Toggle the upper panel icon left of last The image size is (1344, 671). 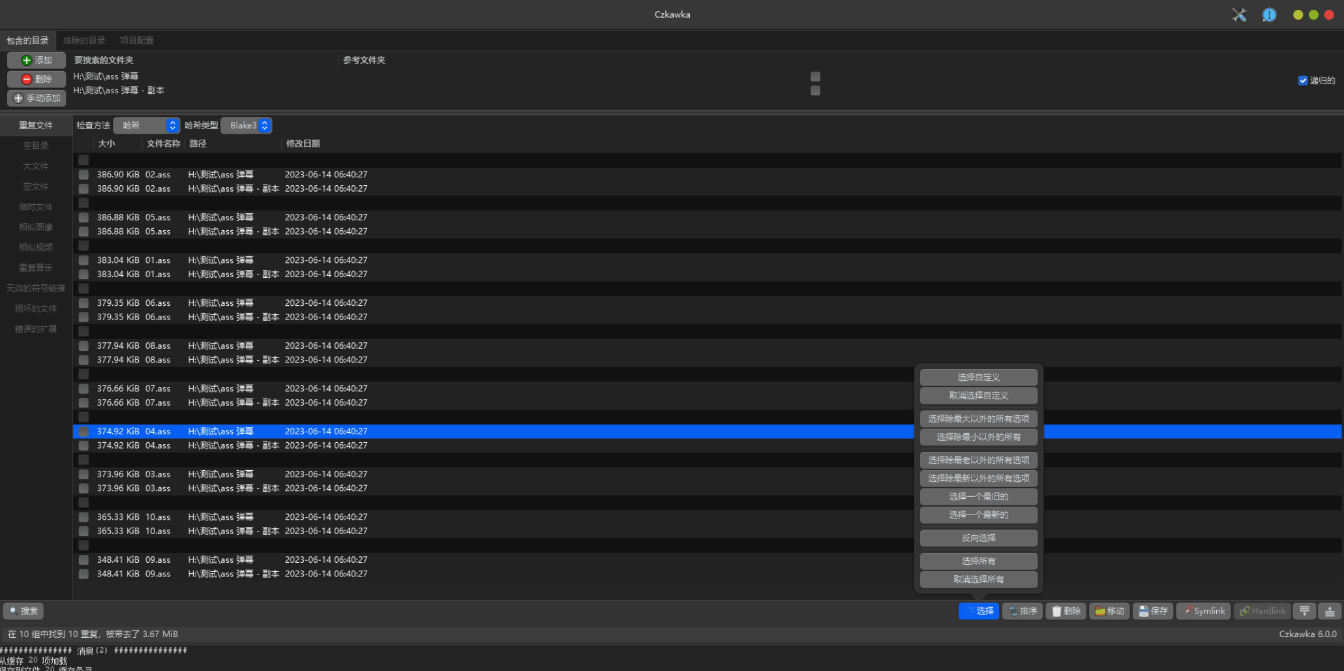pyautogui.click(x=1304, y=611)
